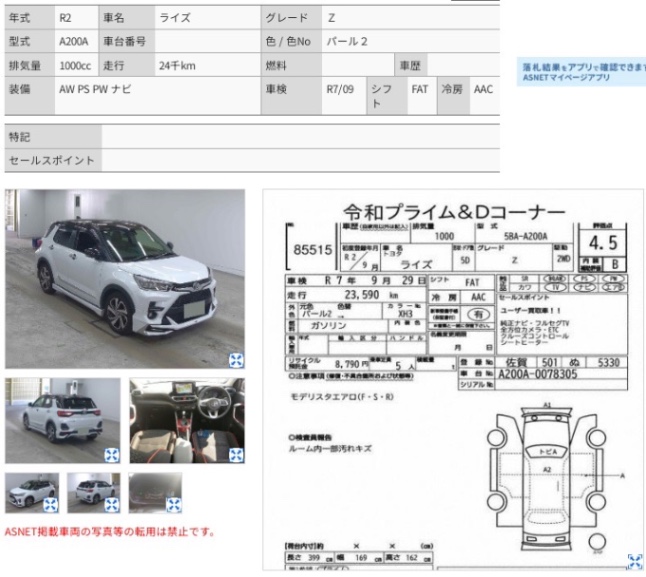
Task: Open the rear-view Raize photo
Action: tap(63, 420)
